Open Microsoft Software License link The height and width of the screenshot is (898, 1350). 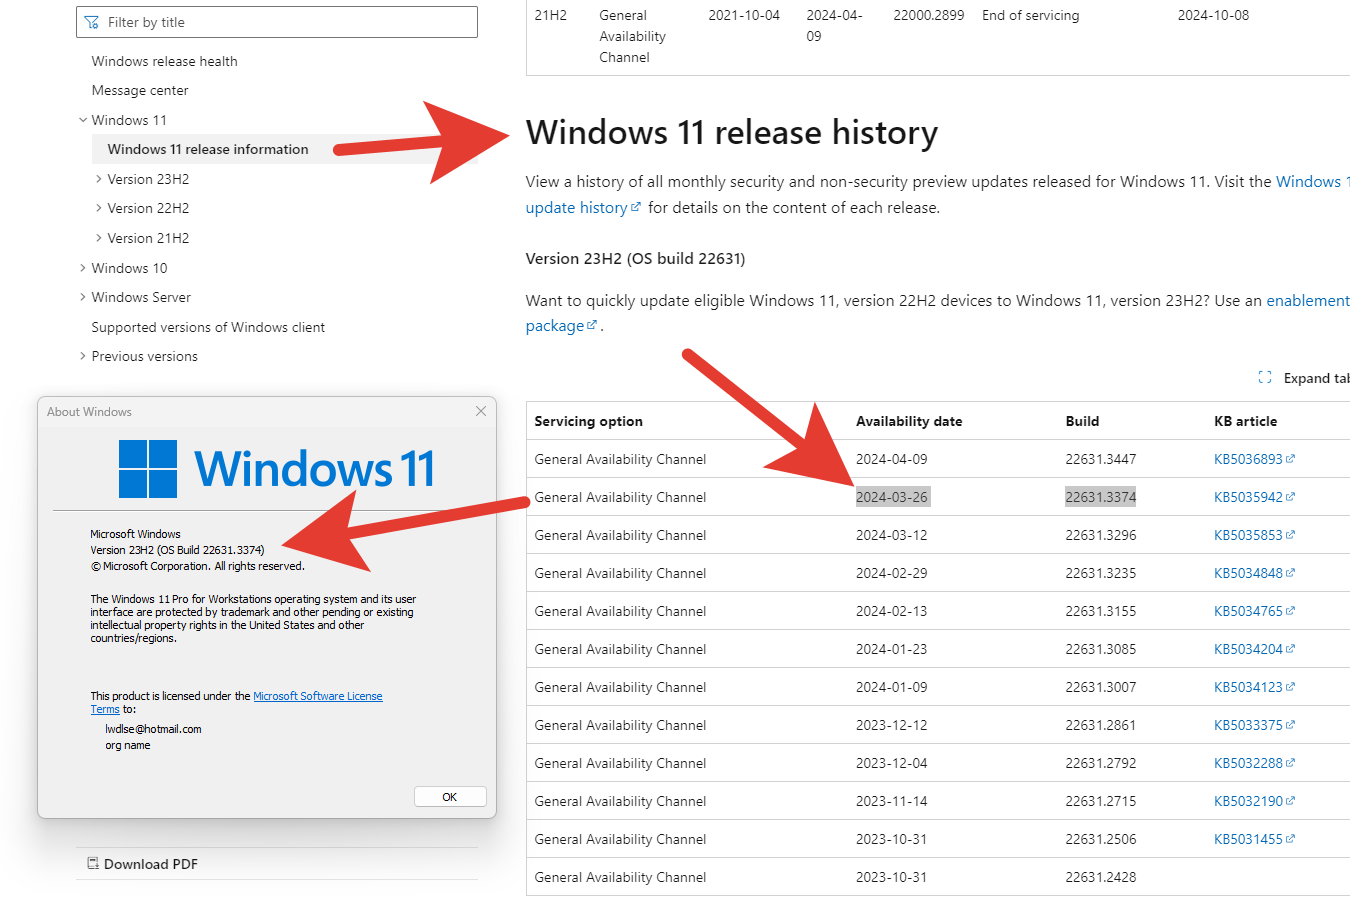point(318,696)
